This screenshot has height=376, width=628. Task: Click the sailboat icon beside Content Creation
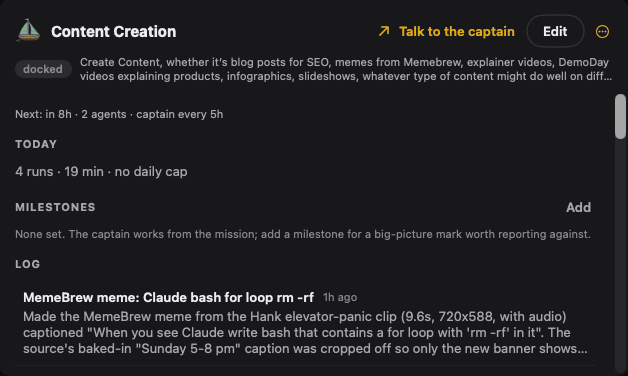click(28, 30)
